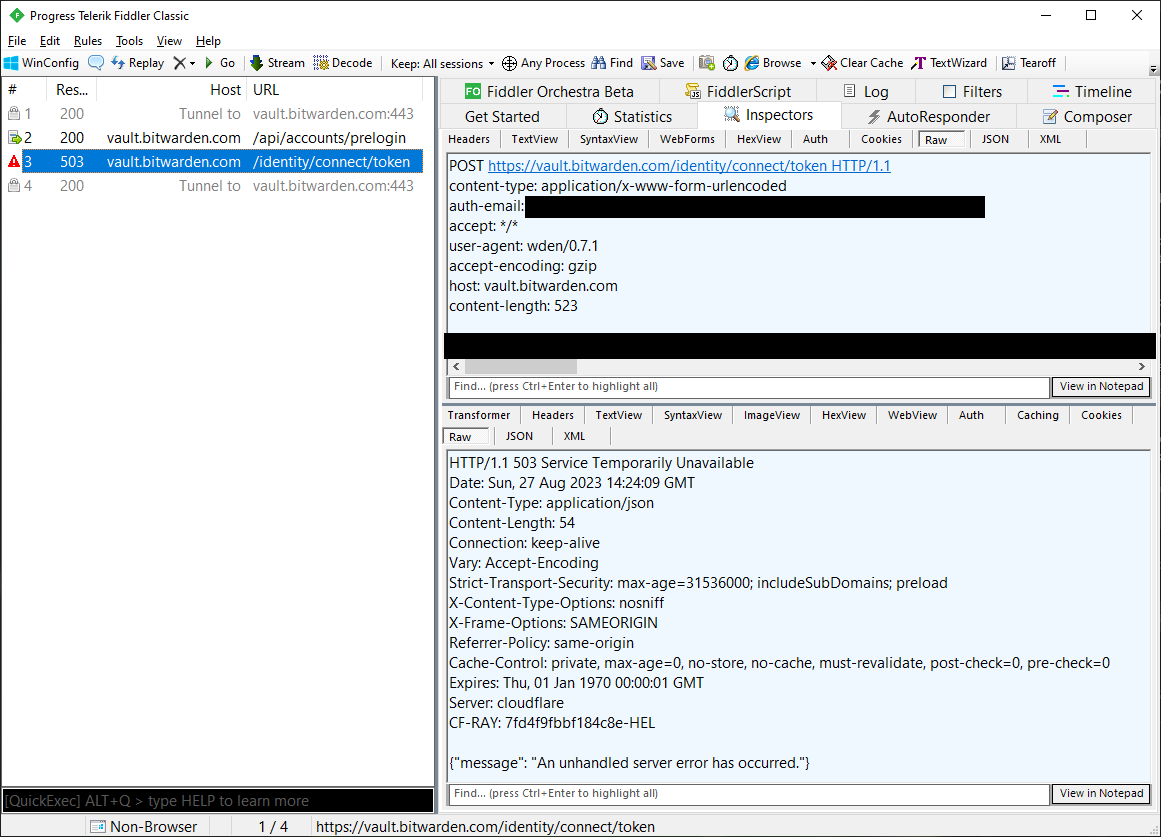
Task: Click View in Notepad for the response
Action: (1101, 793)
